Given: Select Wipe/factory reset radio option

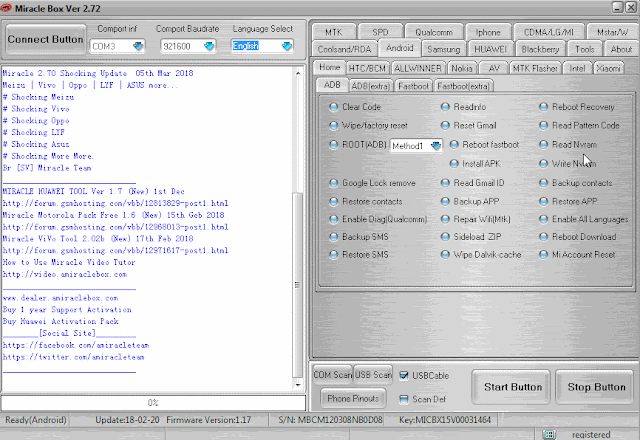Looking at the screenshot, I should click(x=333, y=125).
